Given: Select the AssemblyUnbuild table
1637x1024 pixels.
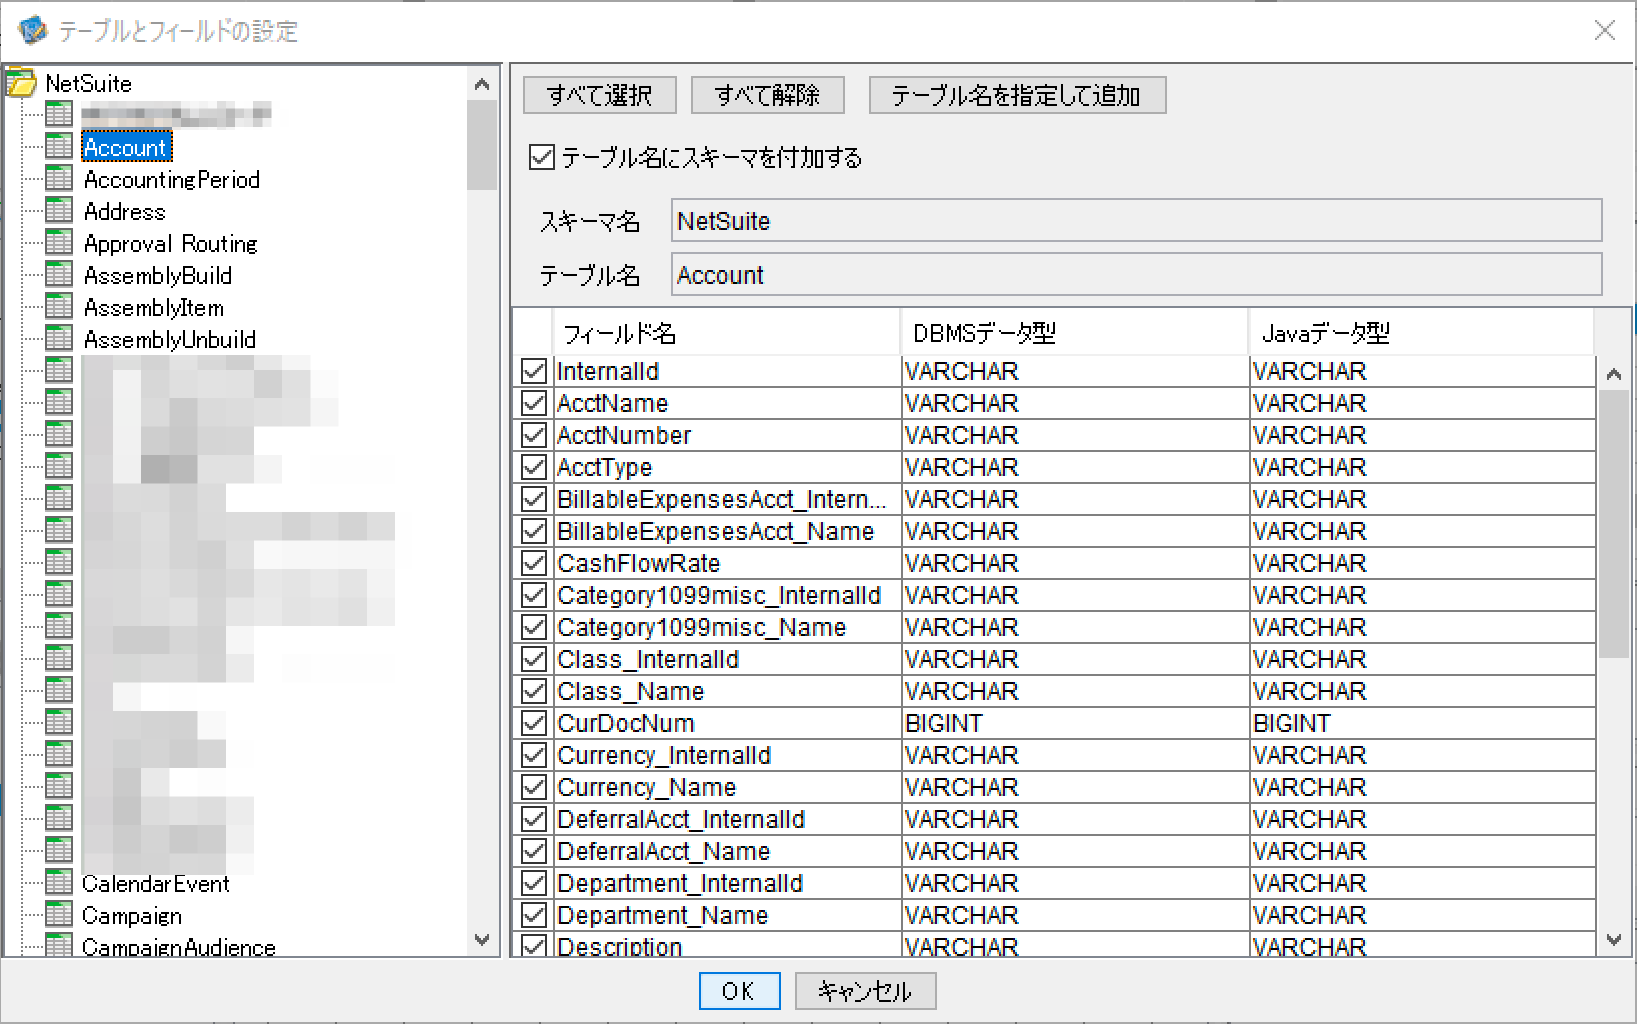Looking at the screenshot, I should point(170,340).
